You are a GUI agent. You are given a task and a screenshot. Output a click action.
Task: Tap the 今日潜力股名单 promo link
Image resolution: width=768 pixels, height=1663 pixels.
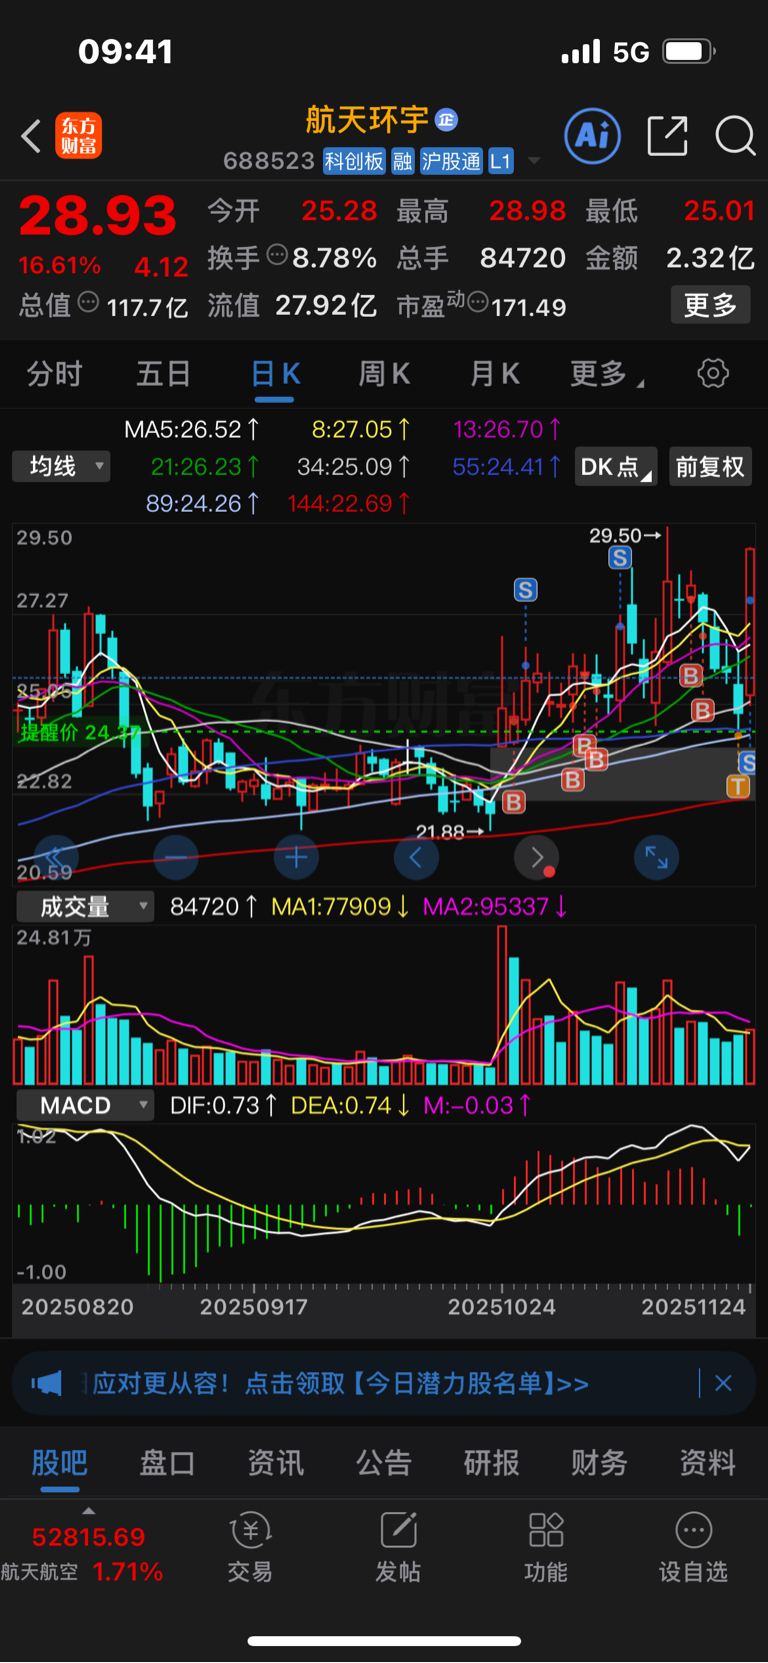[x=469, y=1384]
